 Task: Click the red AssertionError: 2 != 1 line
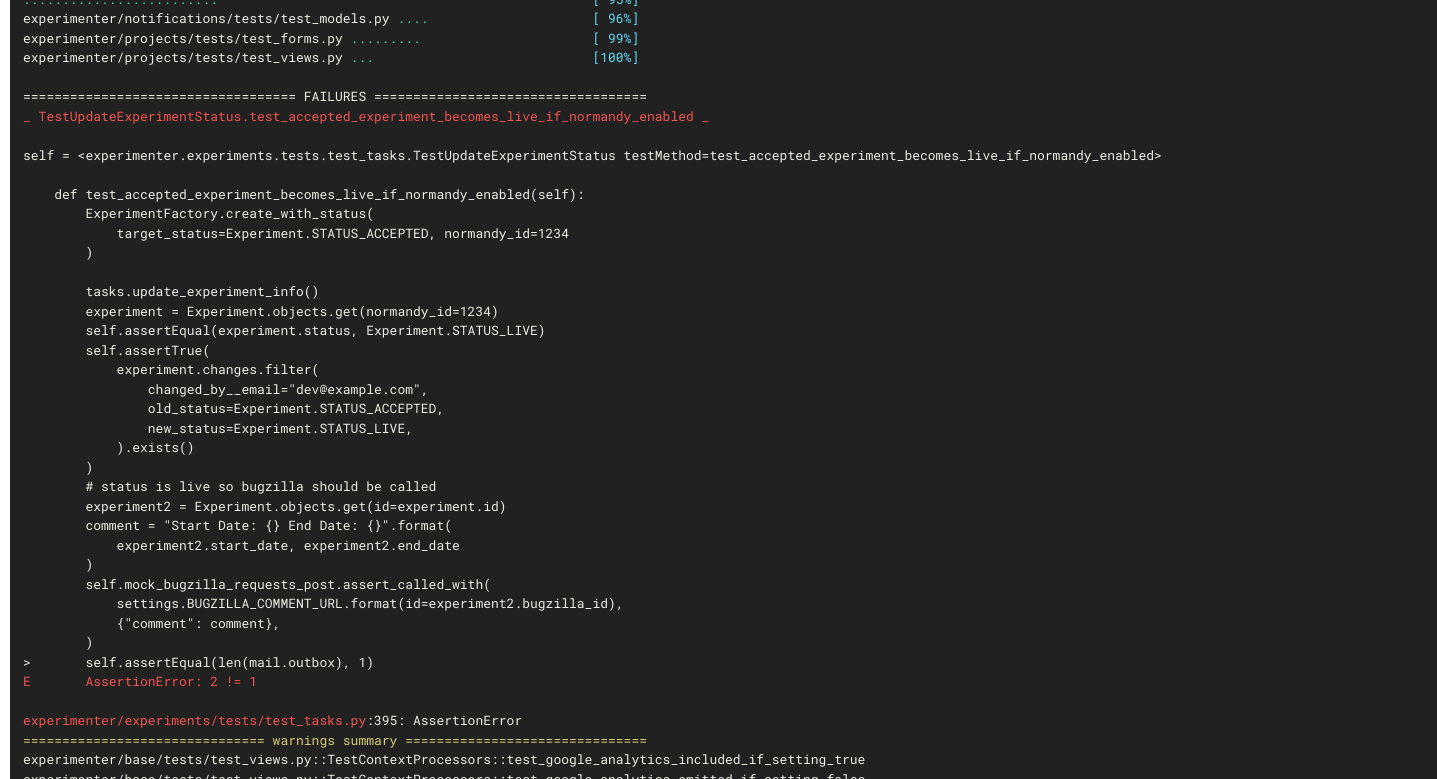tap(171, 682)
